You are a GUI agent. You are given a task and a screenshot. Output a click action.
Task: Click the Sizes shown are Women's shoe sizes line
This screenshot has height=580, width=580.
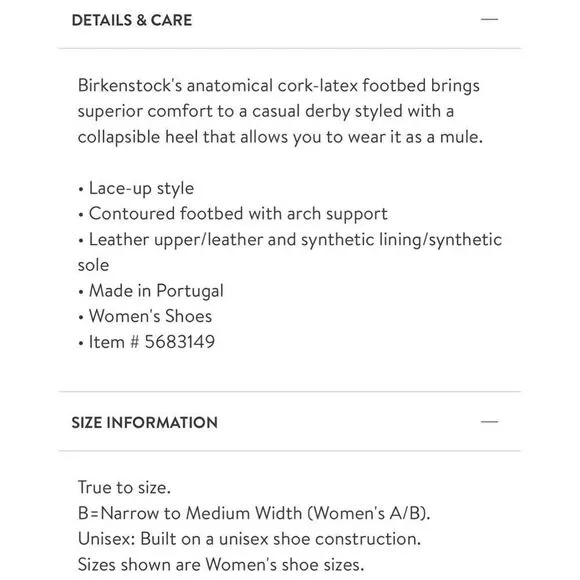[221, 564]
